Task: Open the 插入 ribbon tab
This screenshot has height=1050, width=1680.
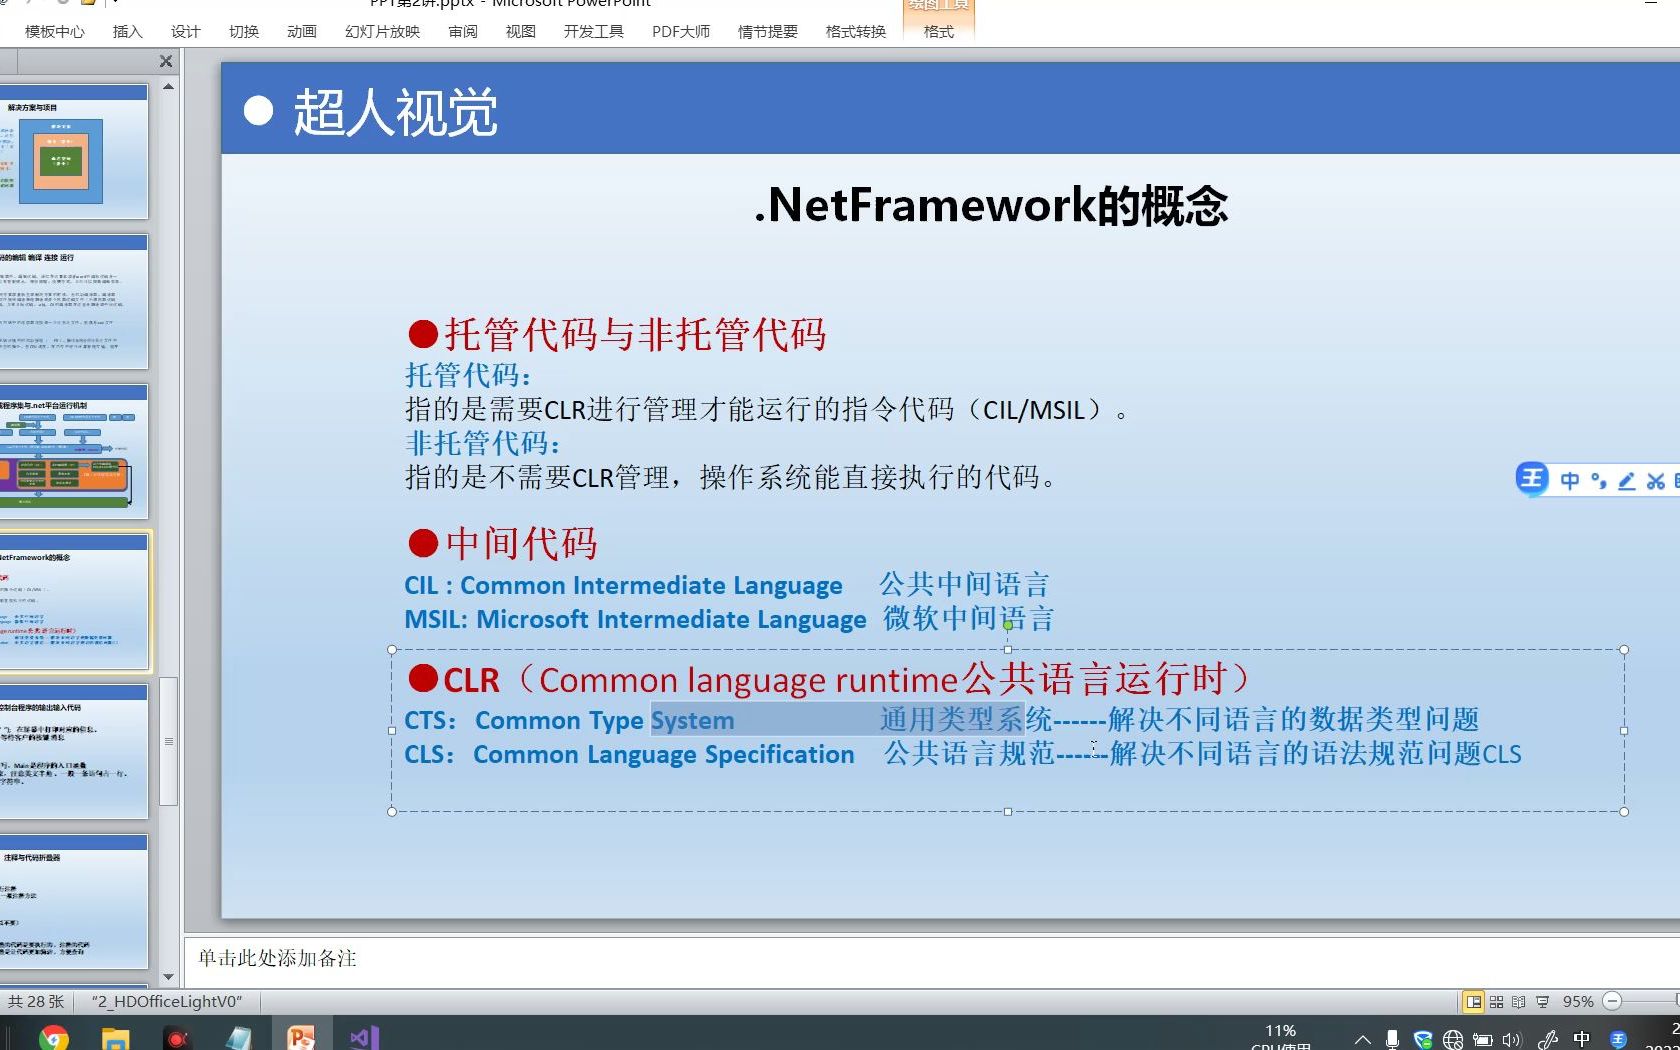Action: click(127, 32)
